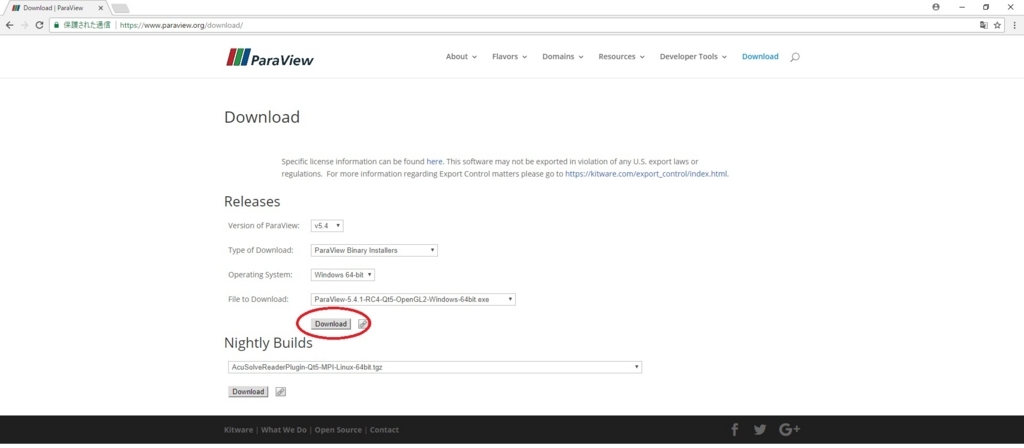This screenshot has height=448, width=1024.
Task: Go forward with the browser forward arrow
Action: (24, 25)
